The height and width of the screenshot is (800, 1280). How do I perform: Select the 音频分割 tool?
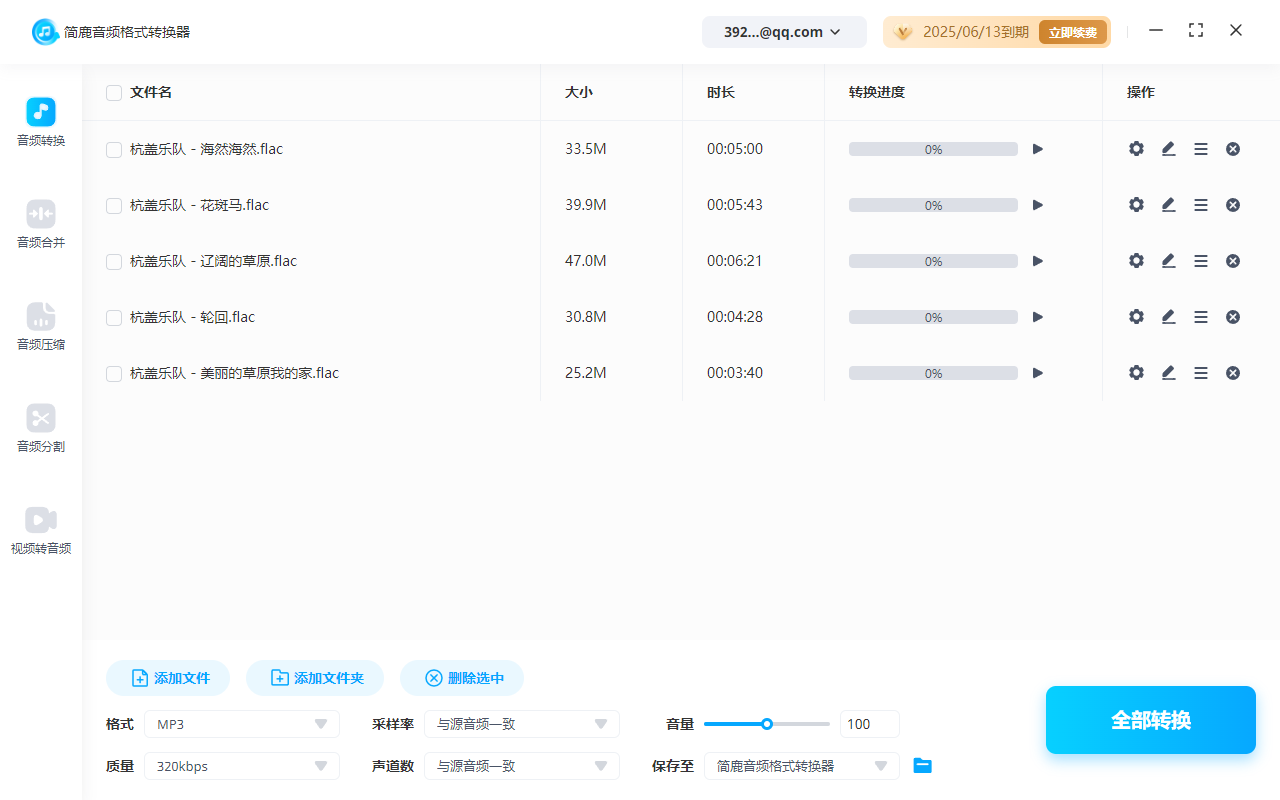[x=40, y=428]
